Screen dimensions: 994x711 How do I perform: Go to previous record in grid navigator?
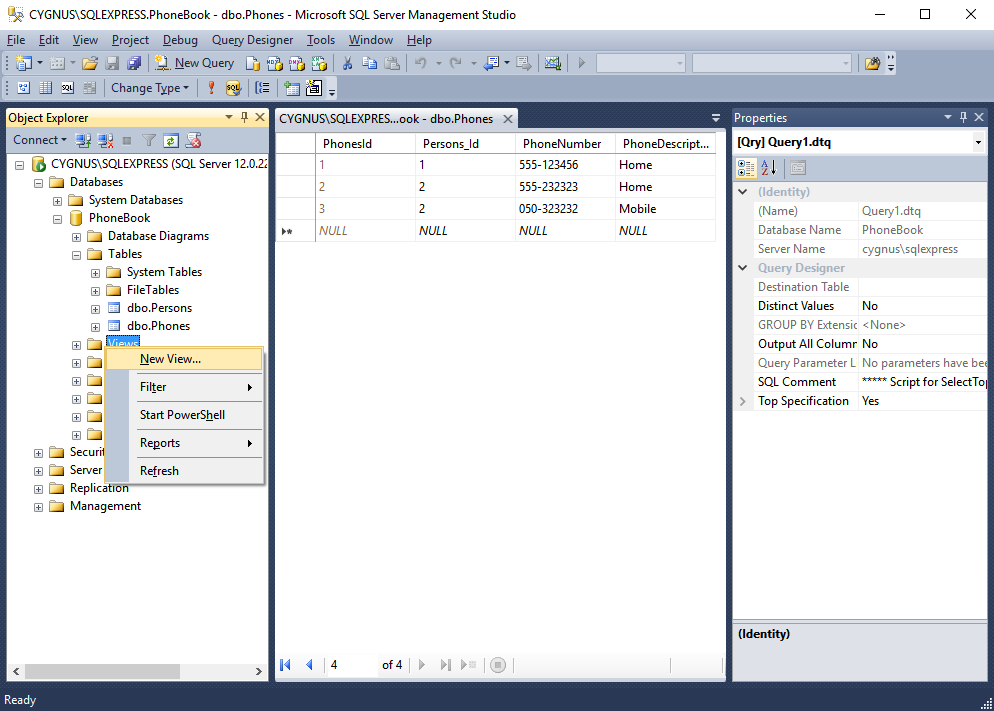[x=309, y=665]
